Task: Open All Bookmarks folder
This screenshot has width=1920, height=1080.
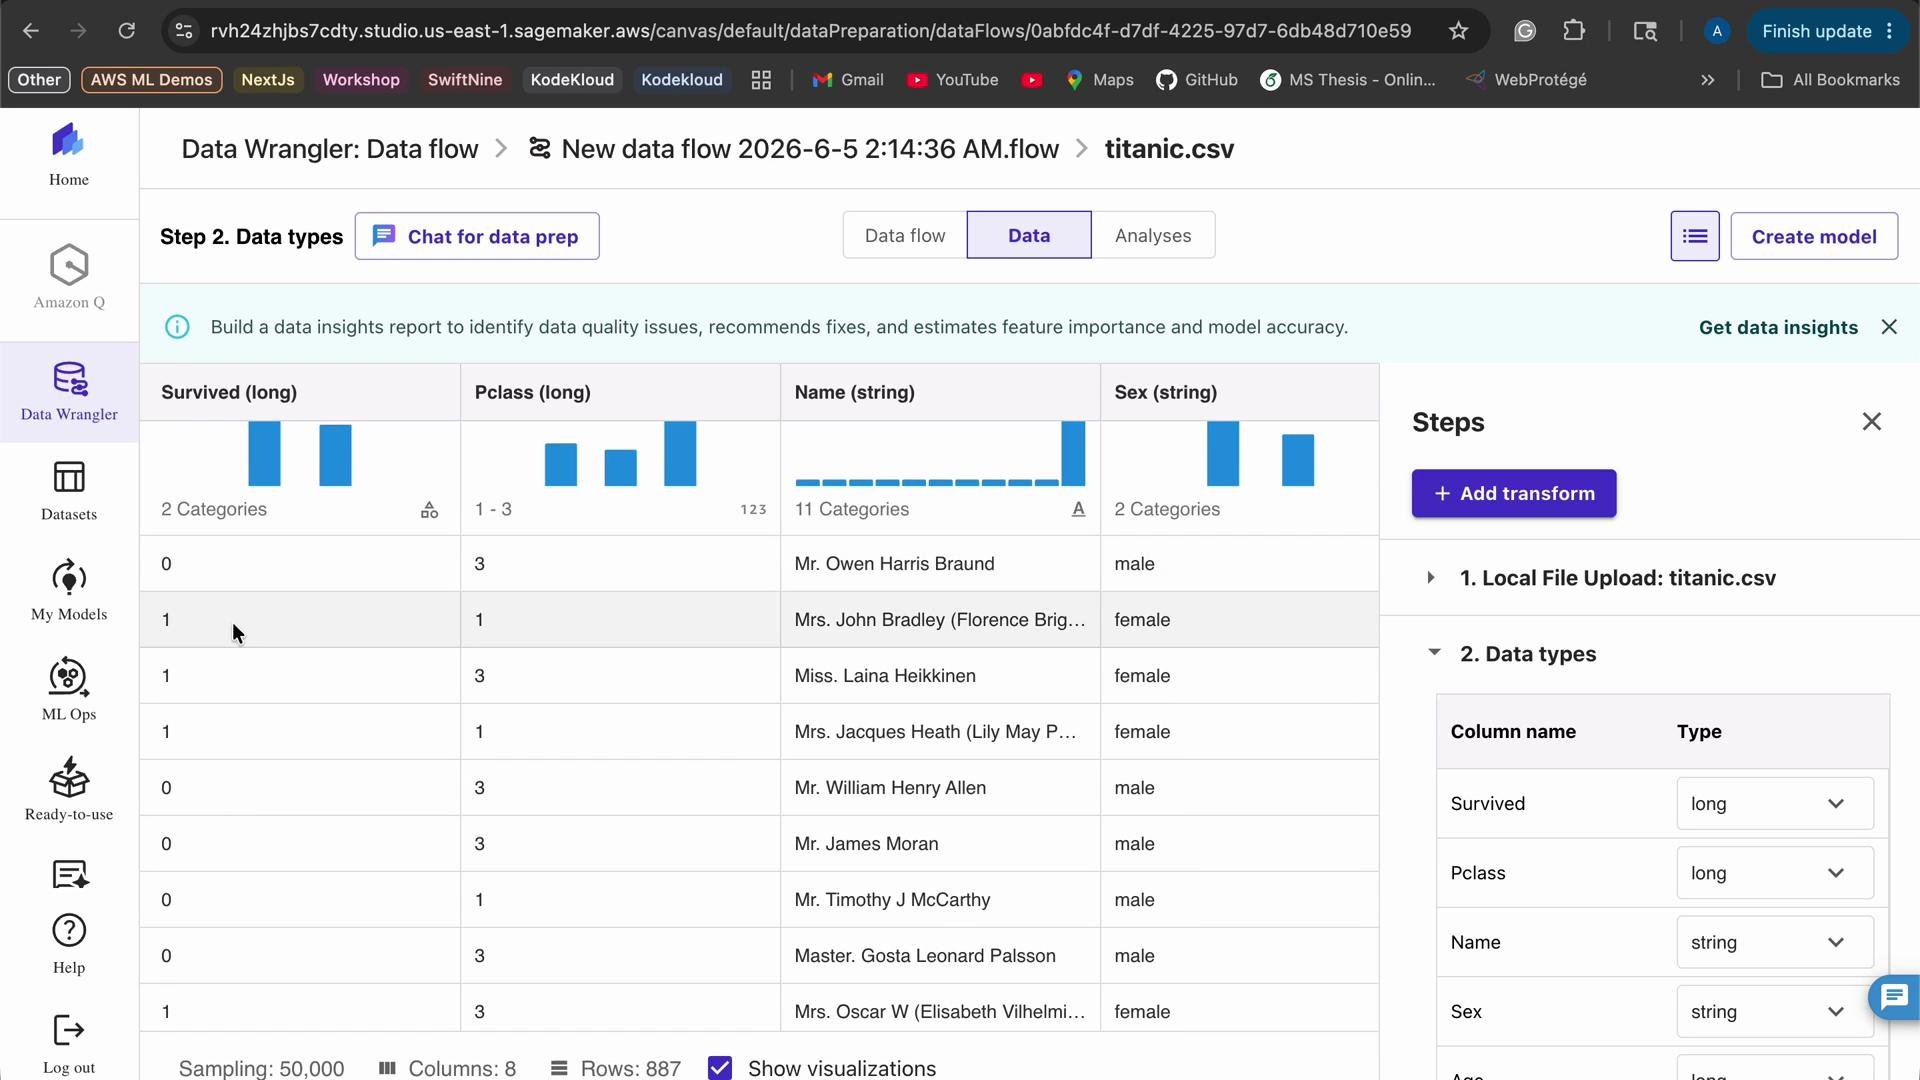Action: (1830, 80)
